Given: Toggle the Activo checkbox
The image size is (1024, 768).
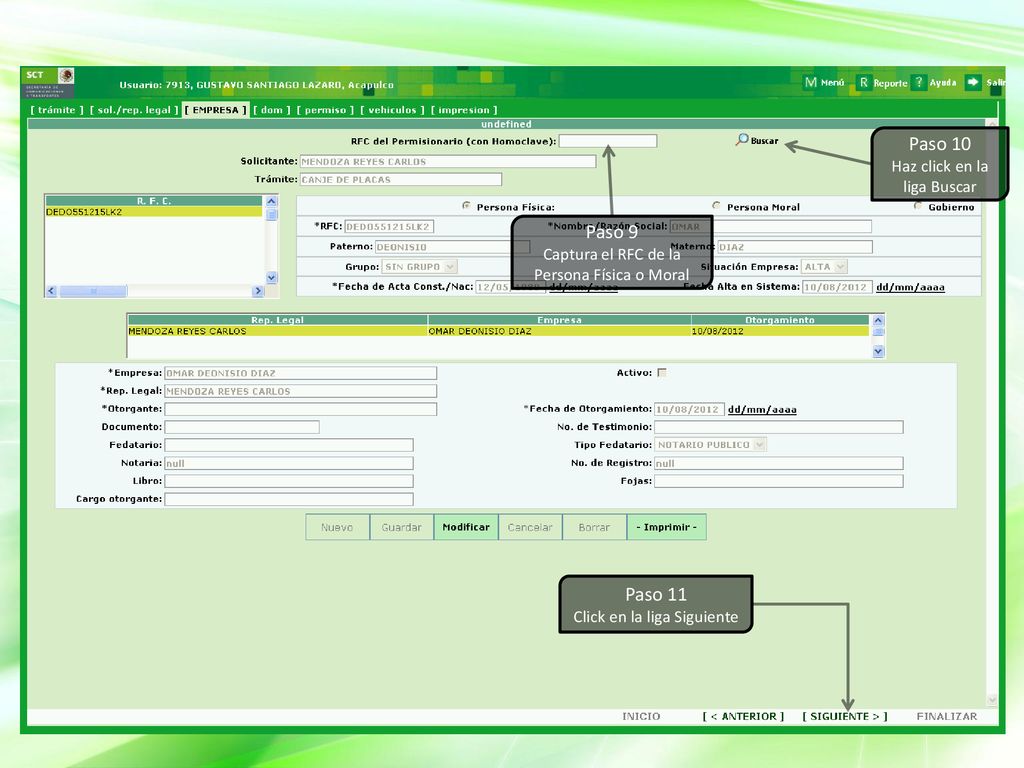Looking at the screenshot, I should click(662, 372).
